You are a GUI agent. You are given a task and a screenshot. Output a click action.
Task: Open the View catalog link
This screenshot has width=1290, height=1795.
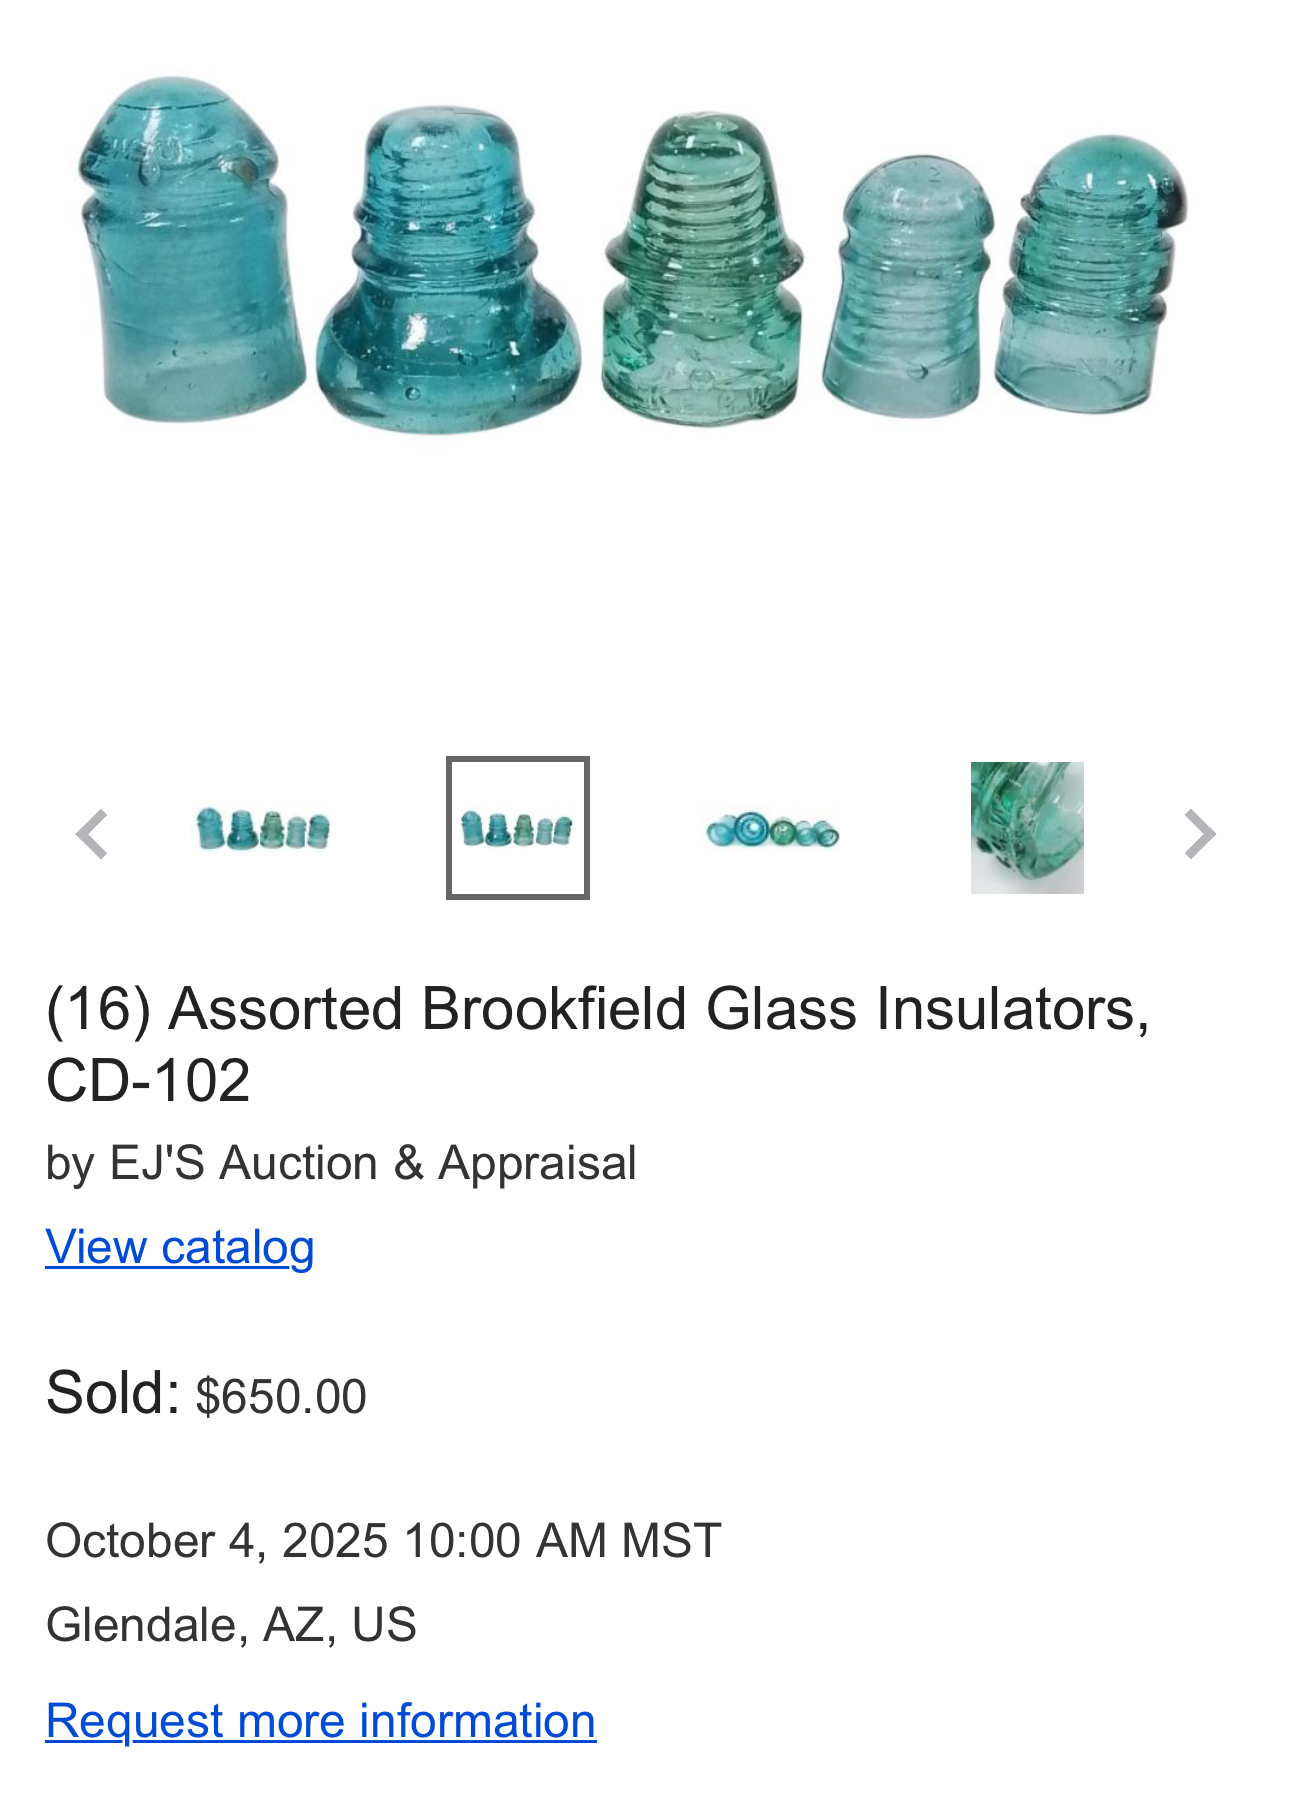coord(180,1247)
